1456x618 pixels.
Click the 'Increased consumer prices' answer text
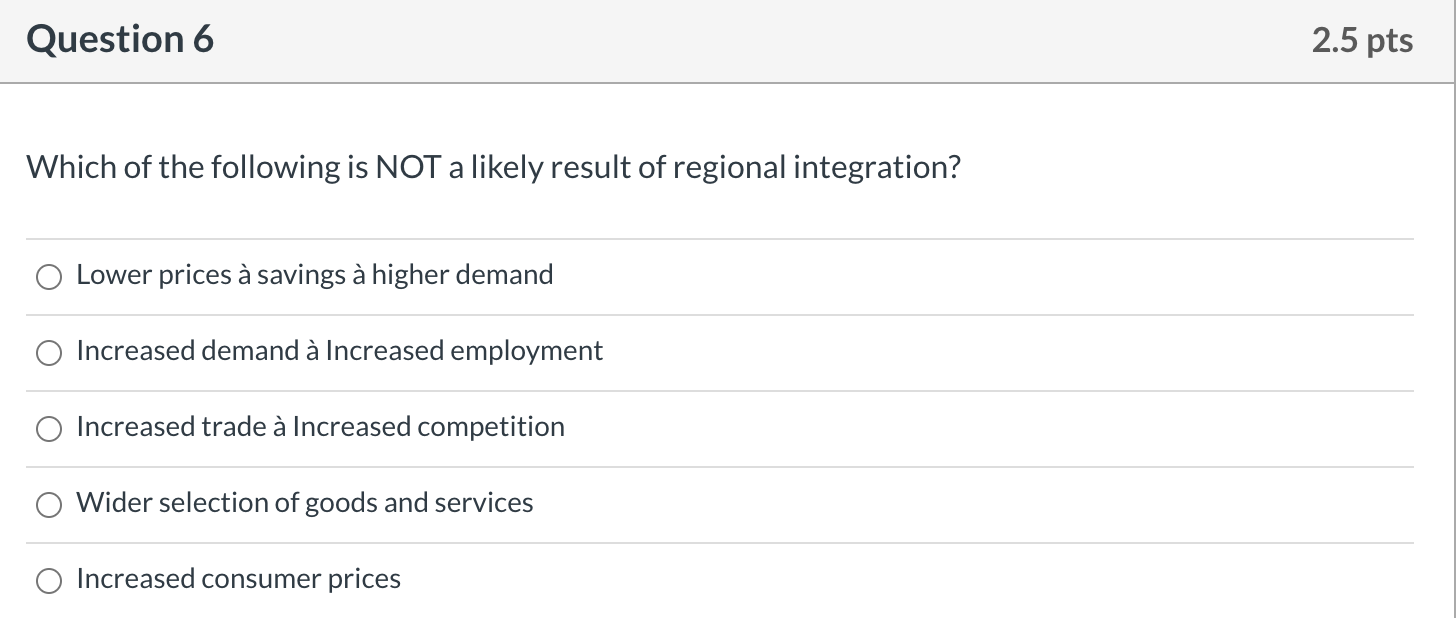[x=238, y=579]
